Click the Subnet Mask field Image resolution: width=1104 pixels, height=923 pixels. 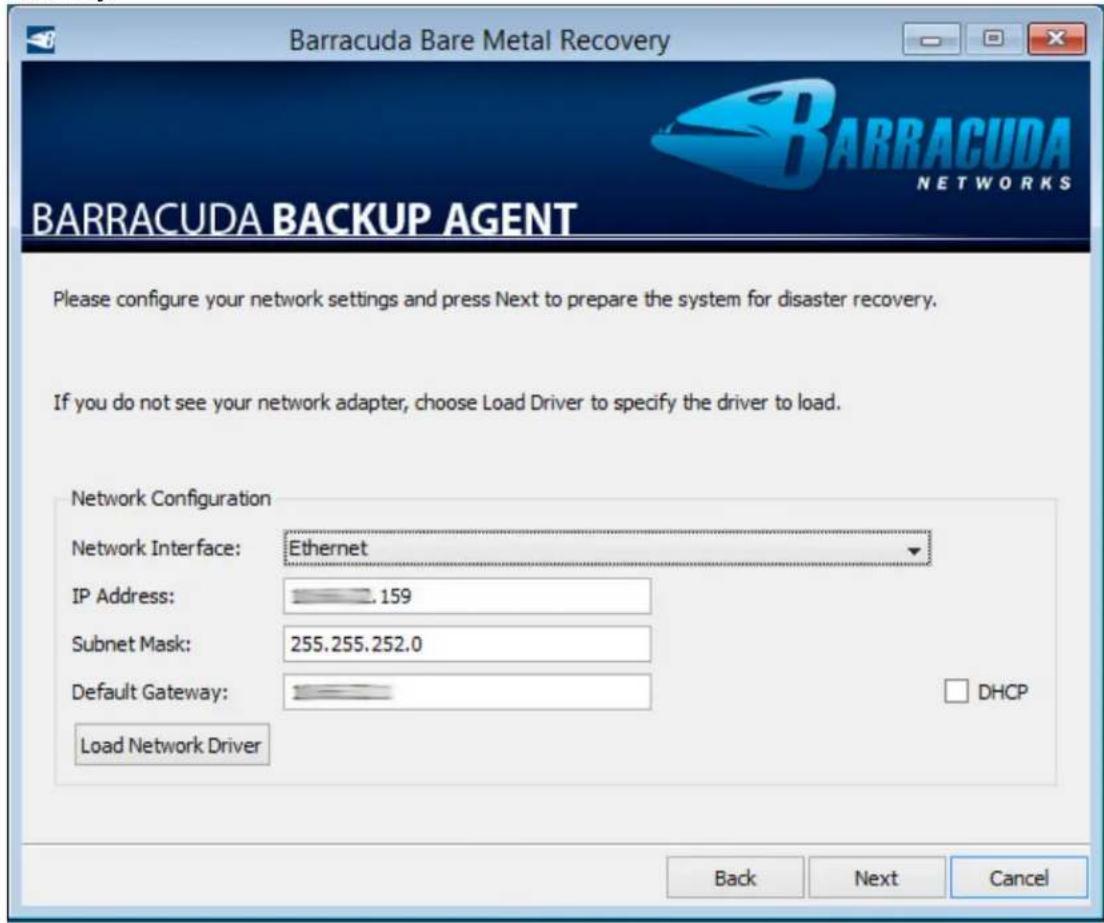coord(467,644)
